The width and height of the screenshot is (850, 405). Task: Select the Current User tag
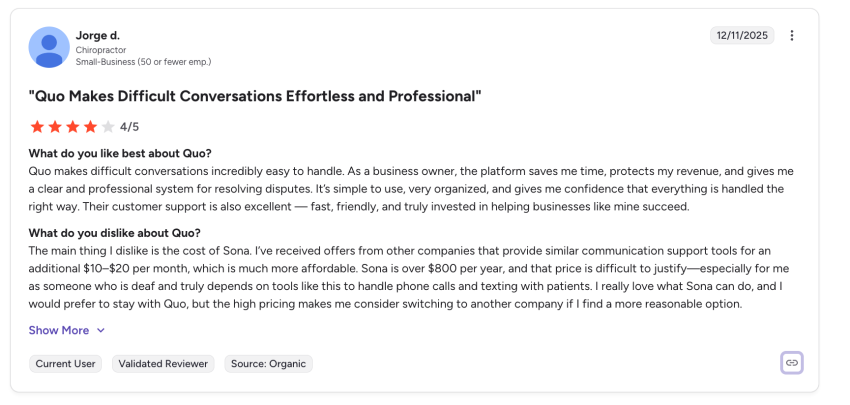[x=66, y=364]
